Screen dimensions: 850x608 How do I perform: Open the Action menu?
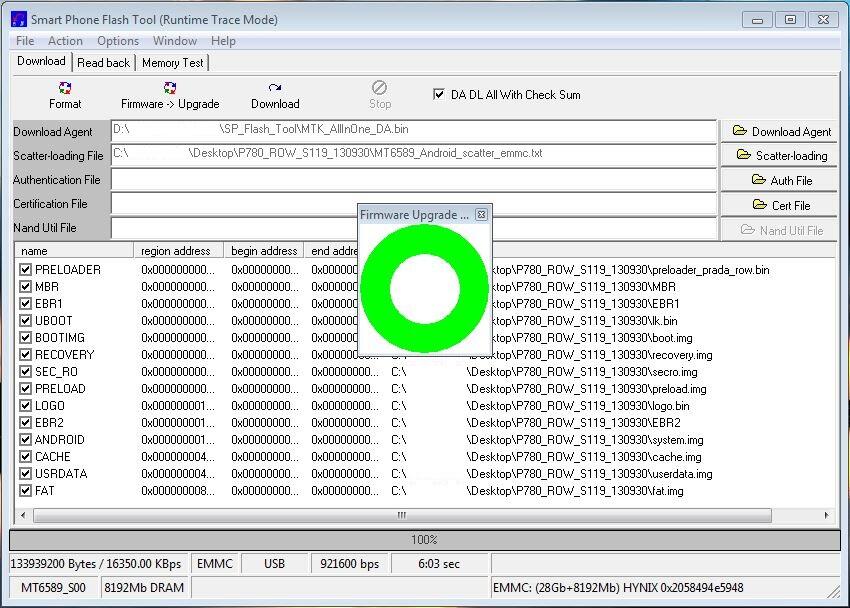coord(65,41)
